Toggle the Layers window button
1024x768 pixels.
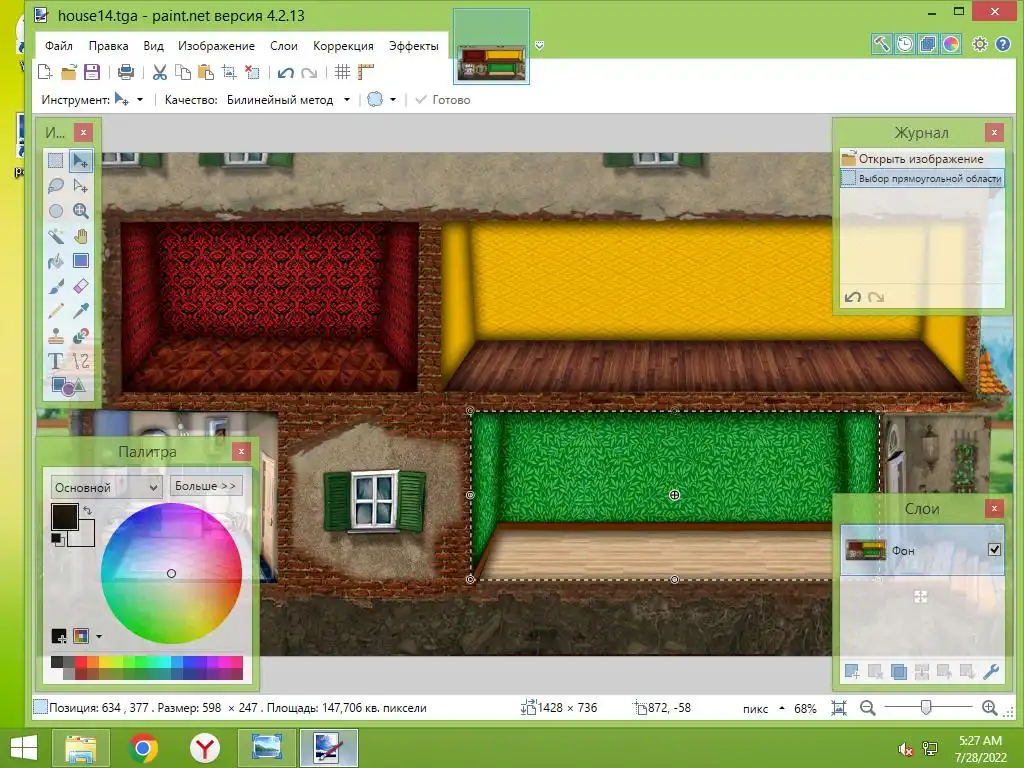927,44
